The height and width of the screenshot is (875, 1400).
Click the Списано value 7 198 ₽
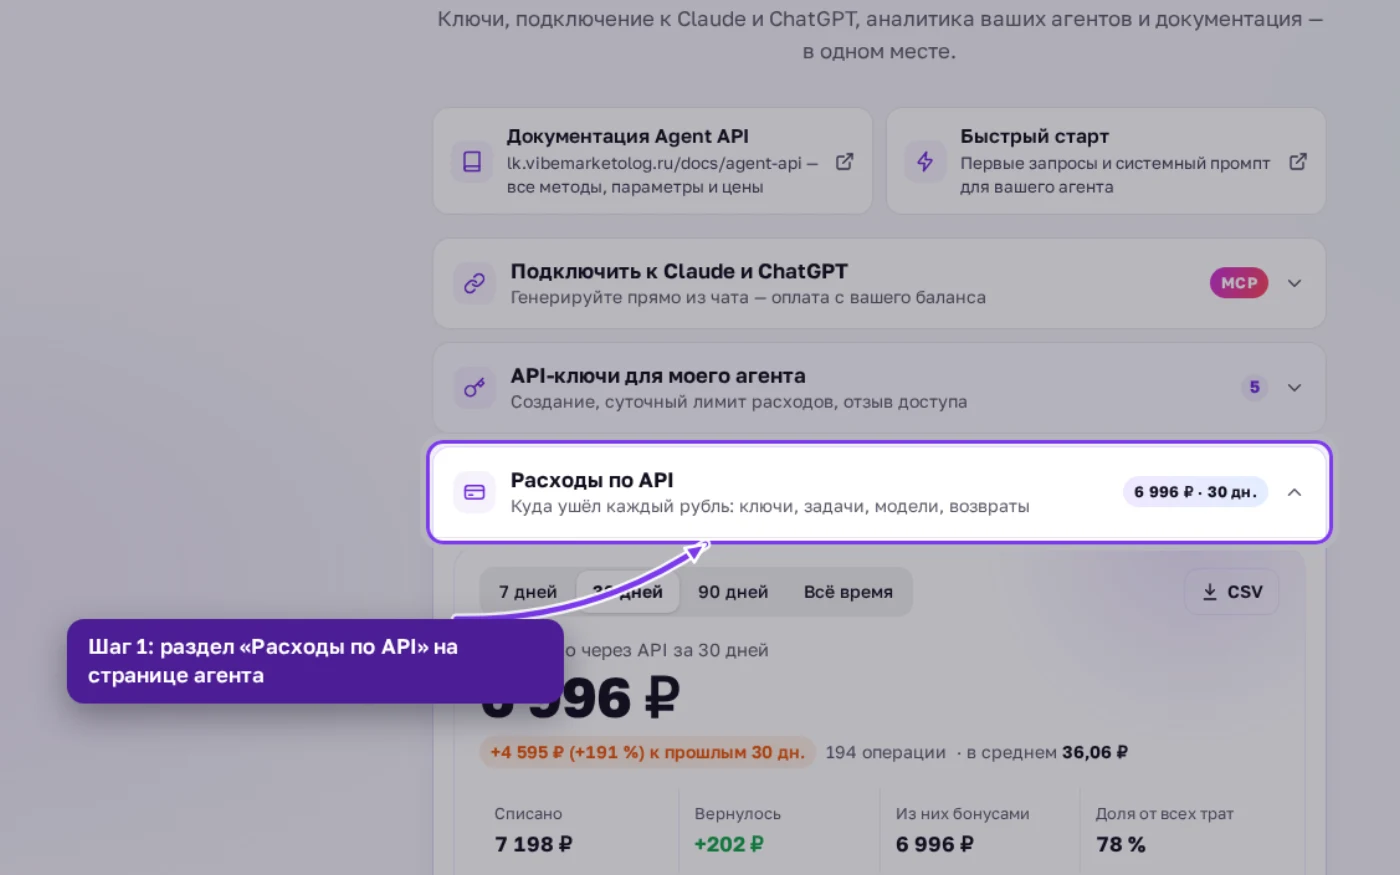[533, 844]
